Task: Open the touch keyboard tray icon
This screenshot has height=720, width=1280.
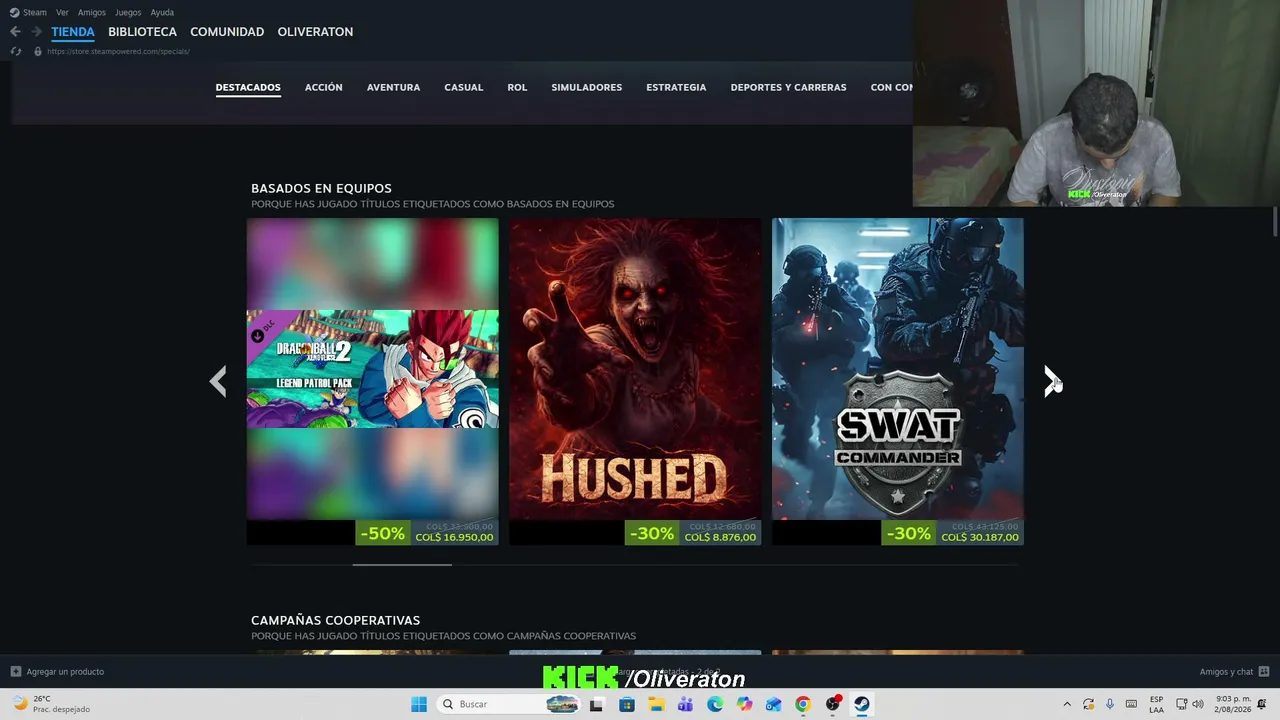Action: click(x=1132, y=704)
